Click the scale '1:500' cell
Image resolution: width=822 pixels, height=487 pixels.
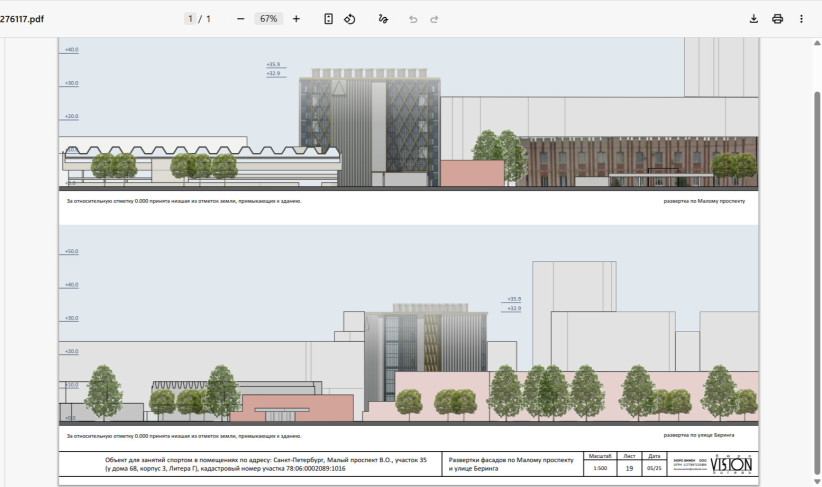pos(600,468)
